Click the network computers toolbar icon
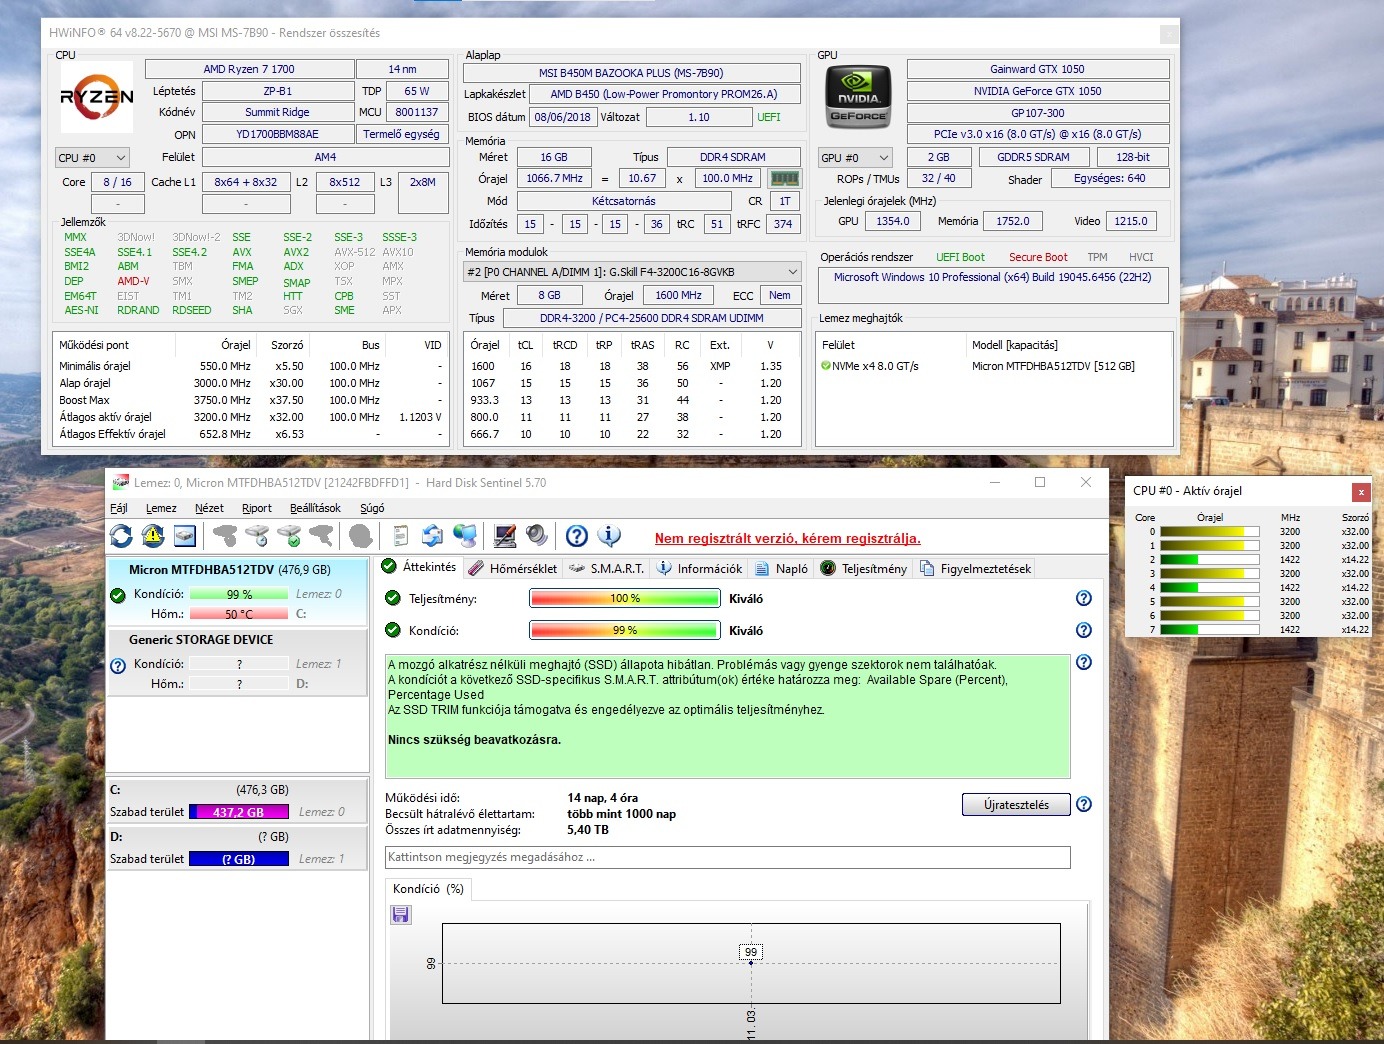 [465, 536]
